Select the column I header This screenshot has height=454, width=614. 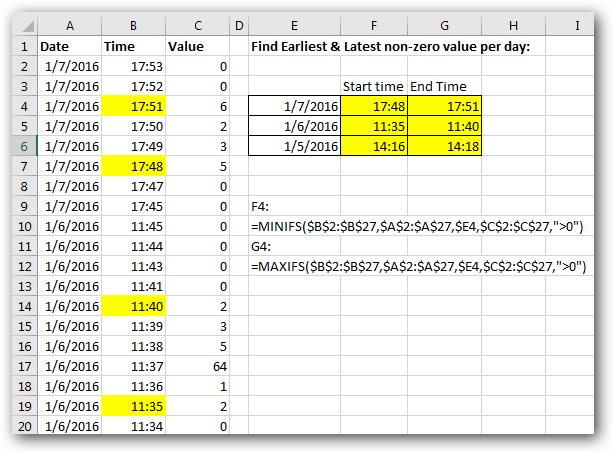coord(577,24)
